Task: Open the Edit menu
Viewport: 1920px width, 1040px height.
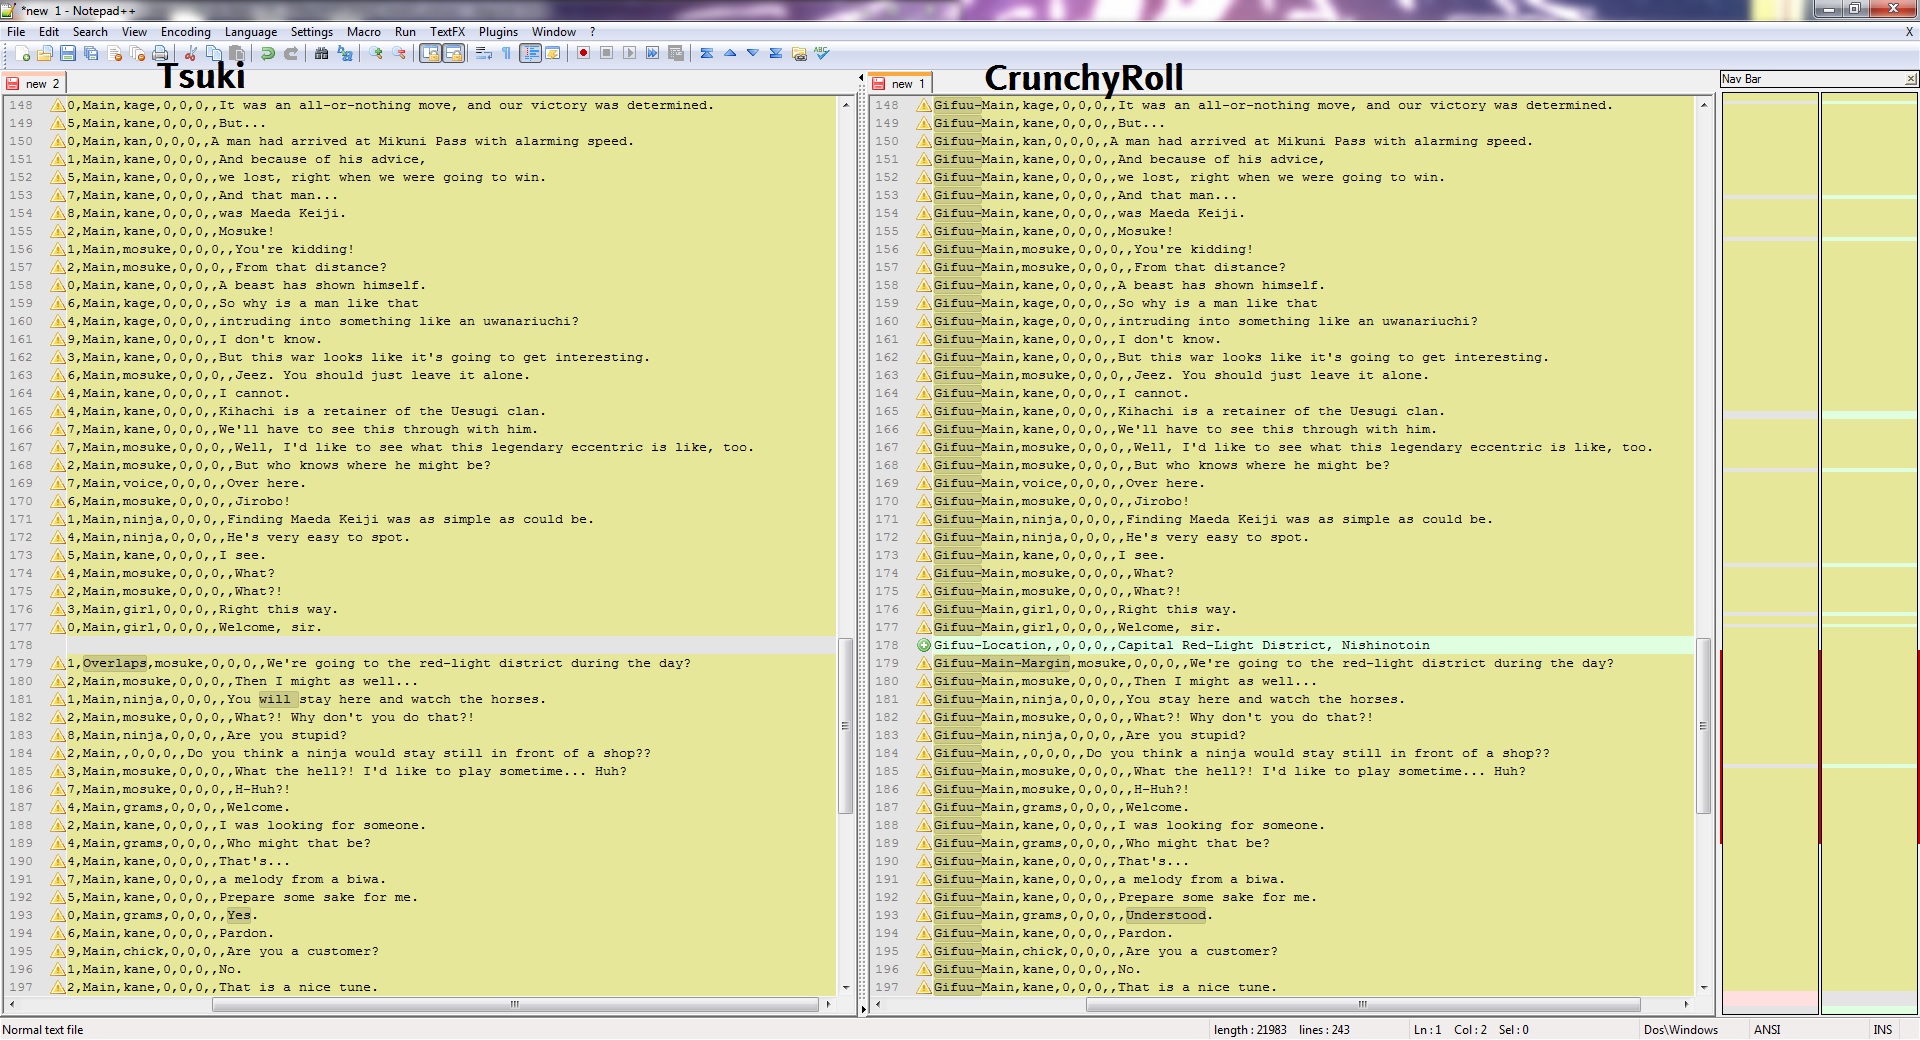Action: pyautogui.click(x=48, y=32)
